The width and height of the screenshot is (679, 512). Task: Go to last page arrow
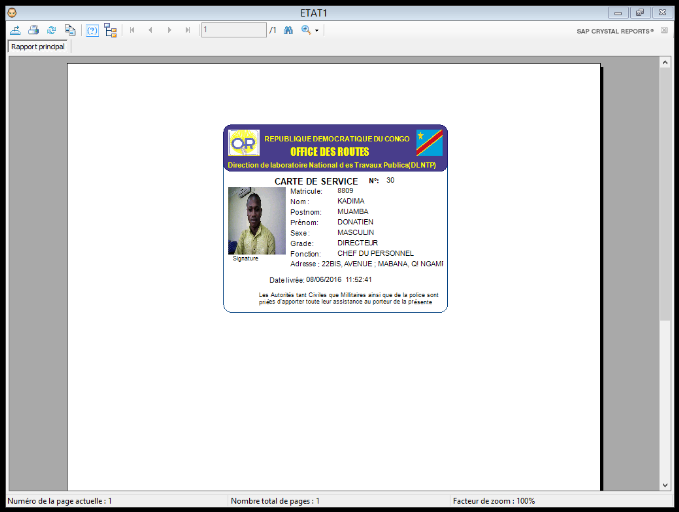tap(188, 30)
